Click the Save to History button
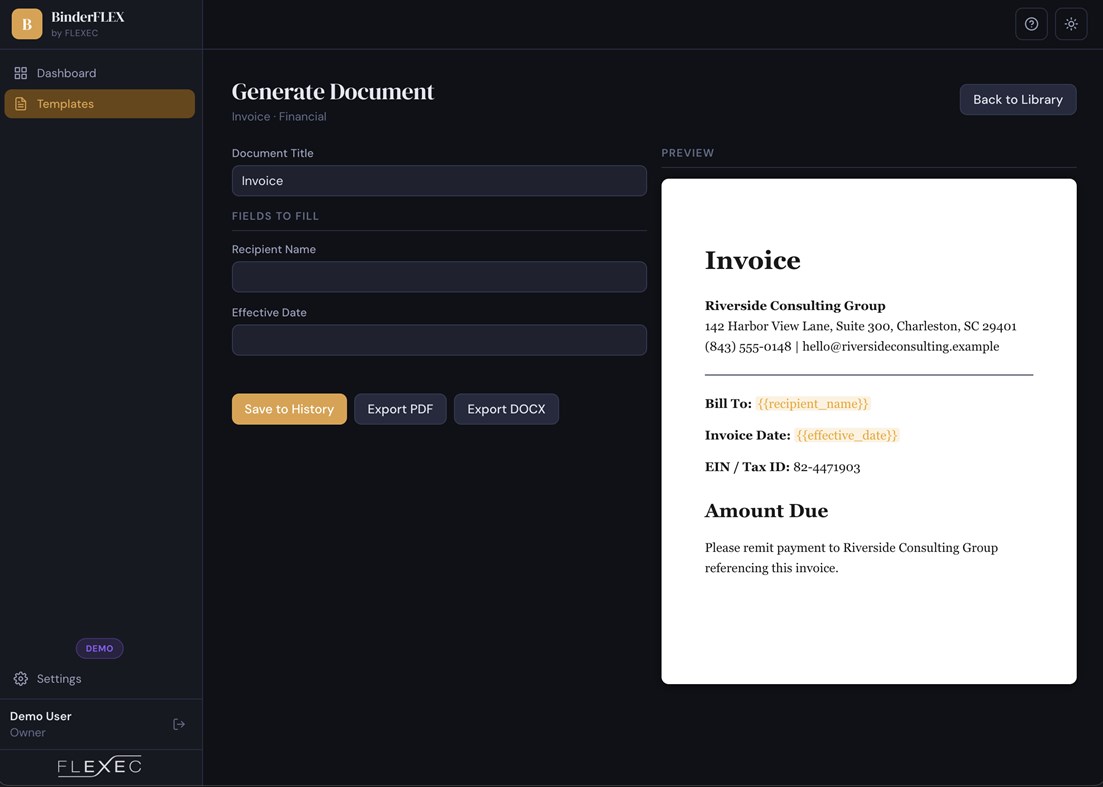The image size is (1103, 787). (x=289, y=409)
